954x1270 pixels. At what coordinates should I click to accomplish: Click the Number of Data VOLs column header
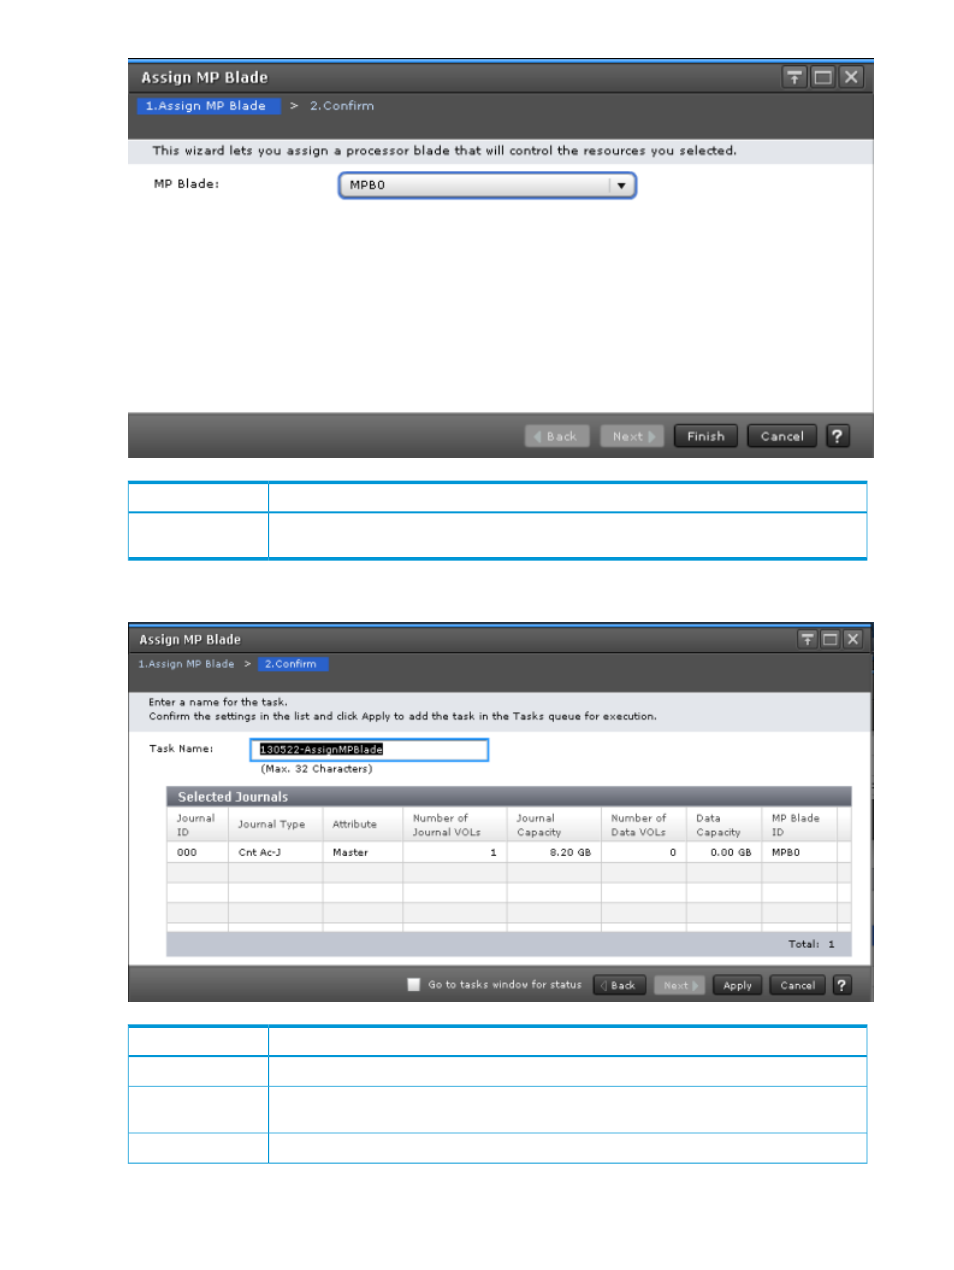coord(644,825)
